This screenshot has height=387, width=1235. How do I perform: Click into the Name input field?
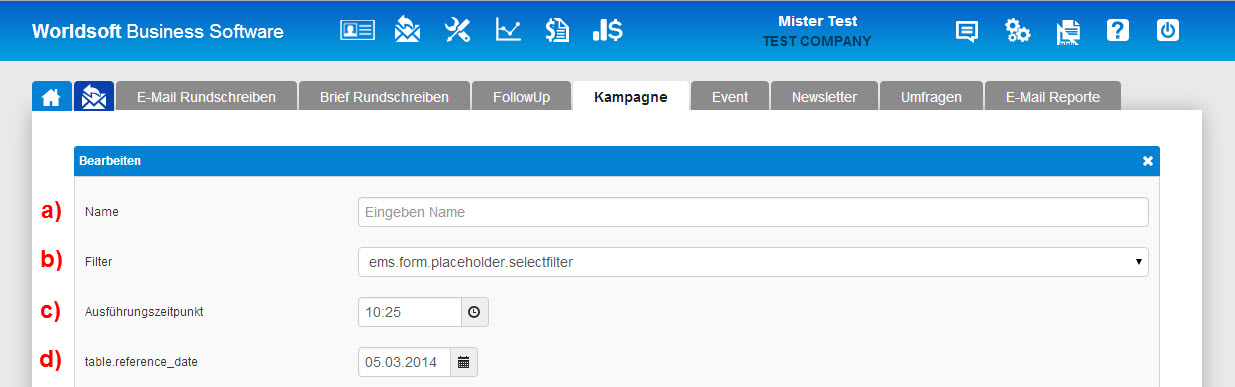(x=753, y=212)
